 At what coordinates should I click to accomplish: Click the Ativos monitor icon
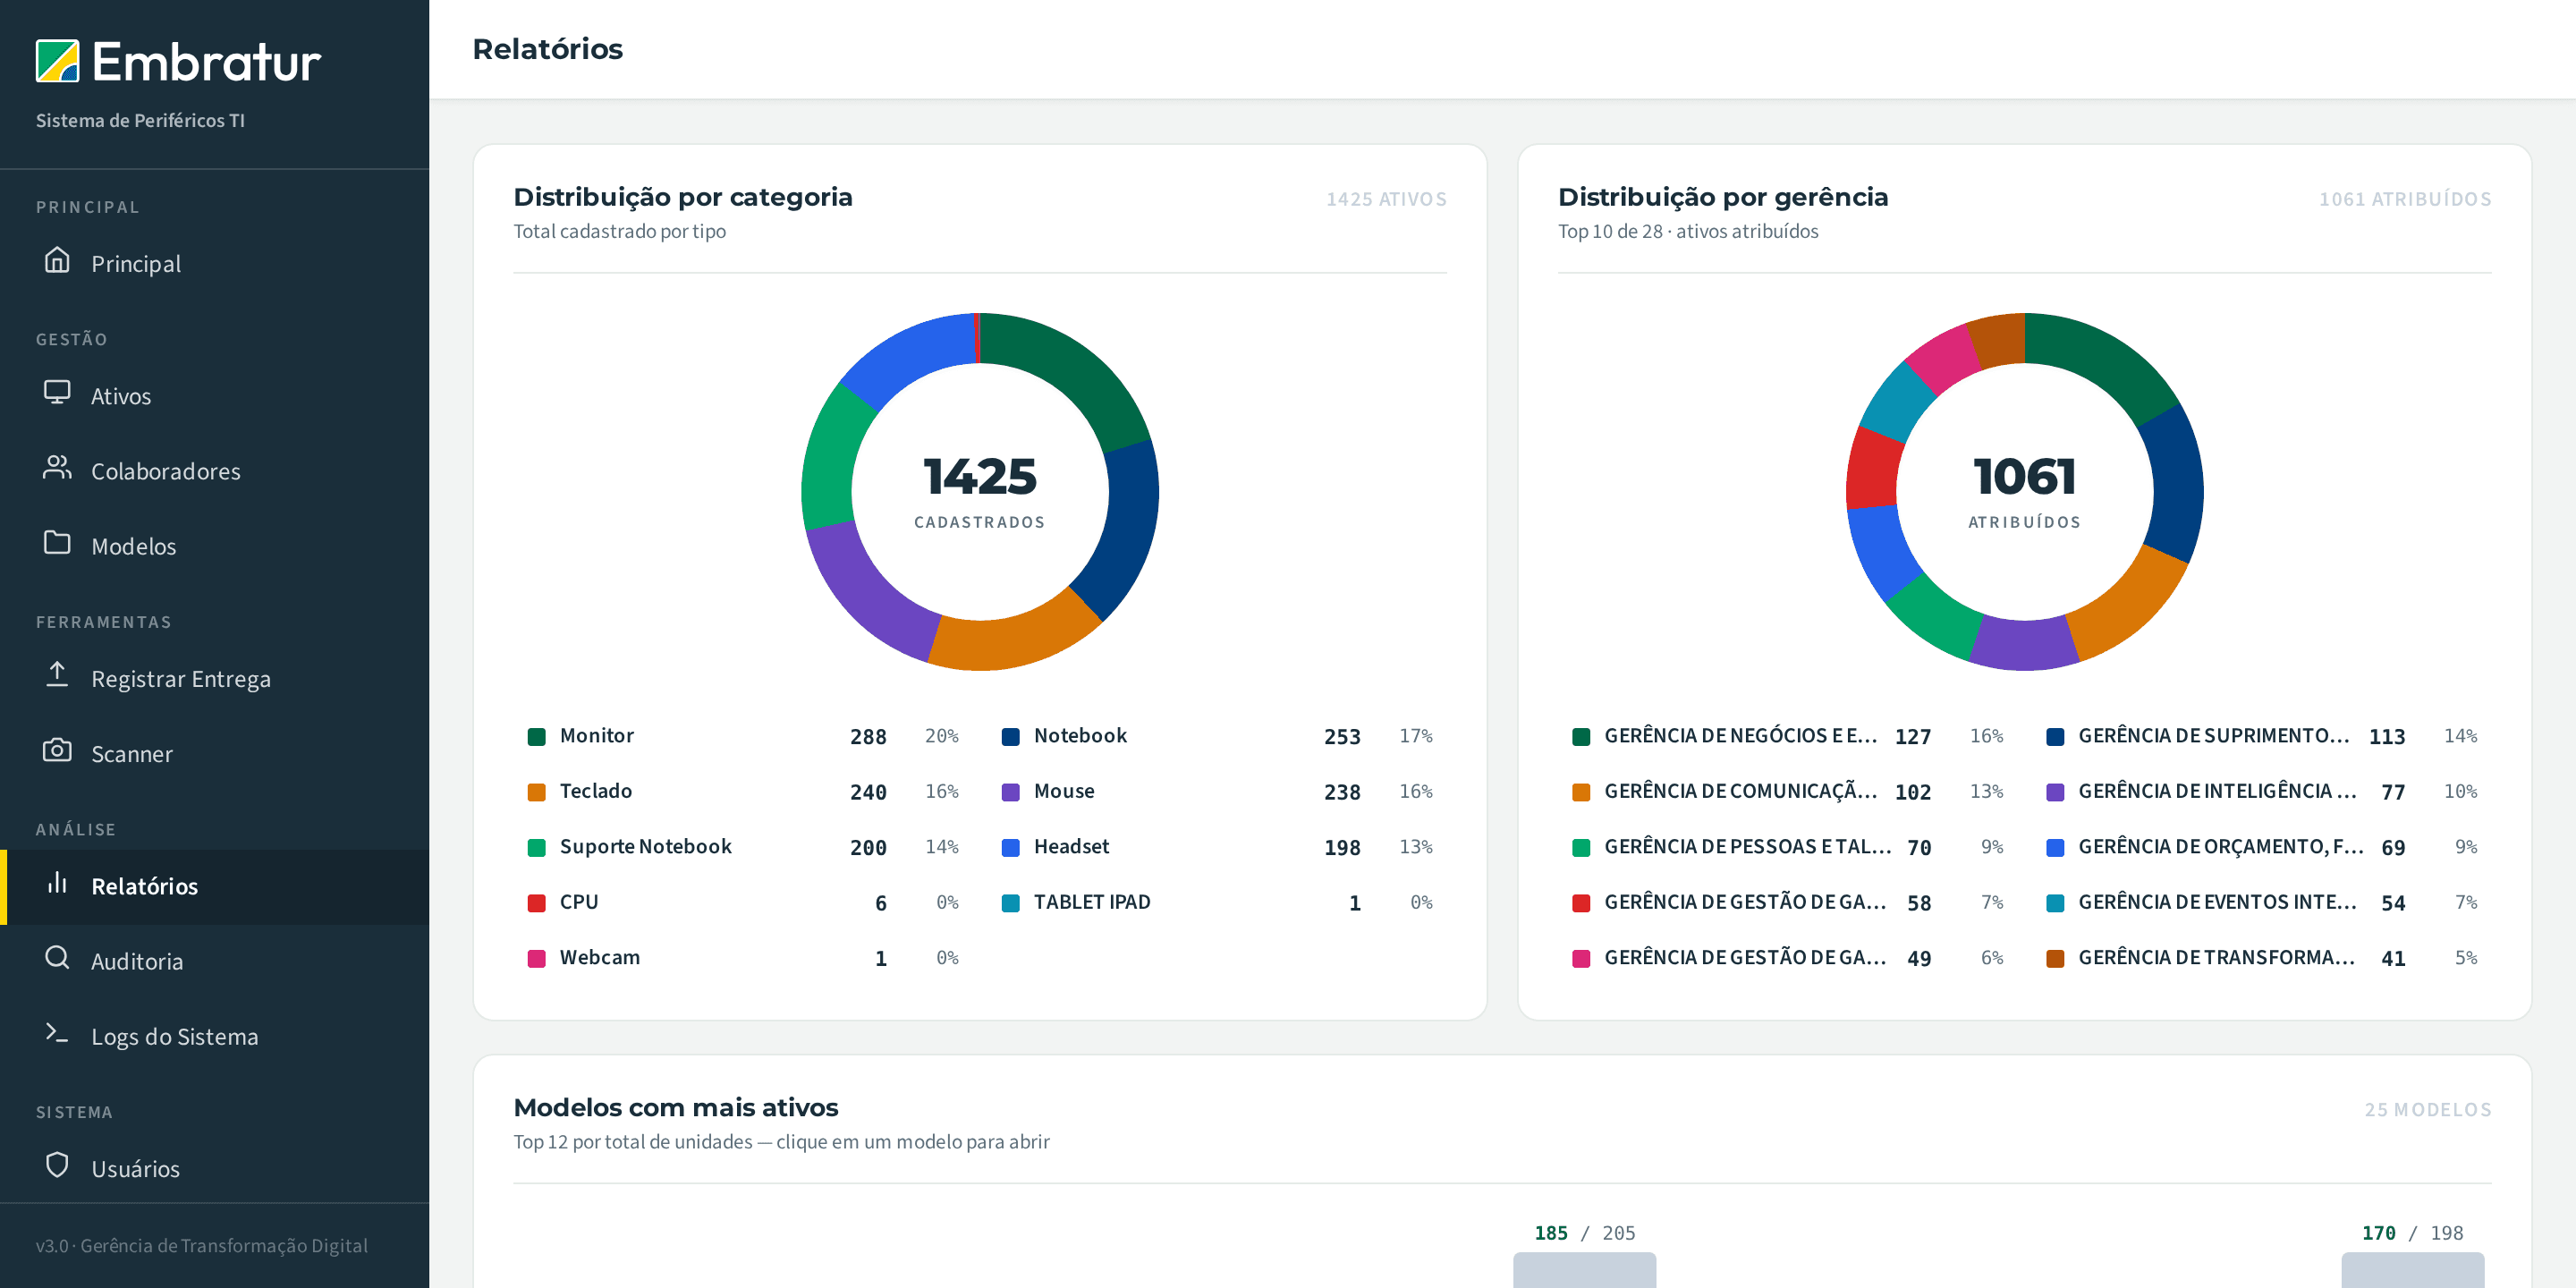click(x=57, y=392)
